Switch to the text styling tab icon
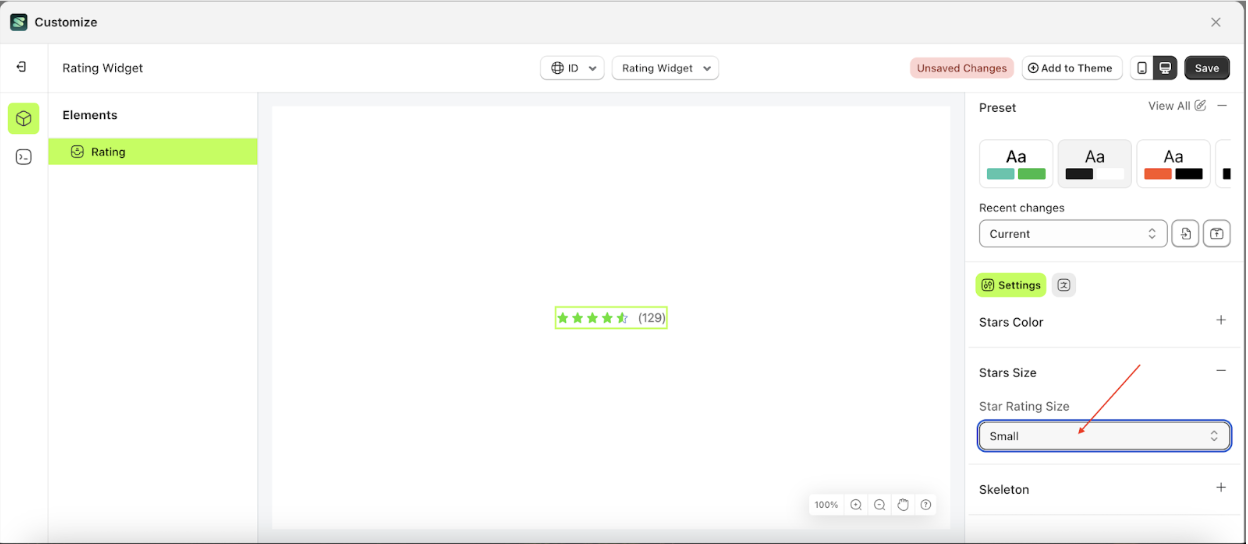The width and height of the screenshot is (1248, 544). click(x=1064, y=285)
